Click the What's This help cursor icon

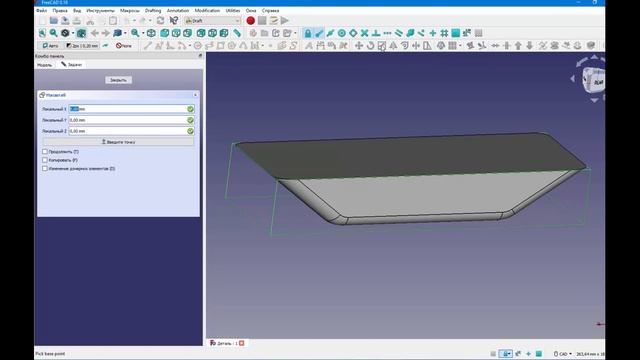(174, 20)
